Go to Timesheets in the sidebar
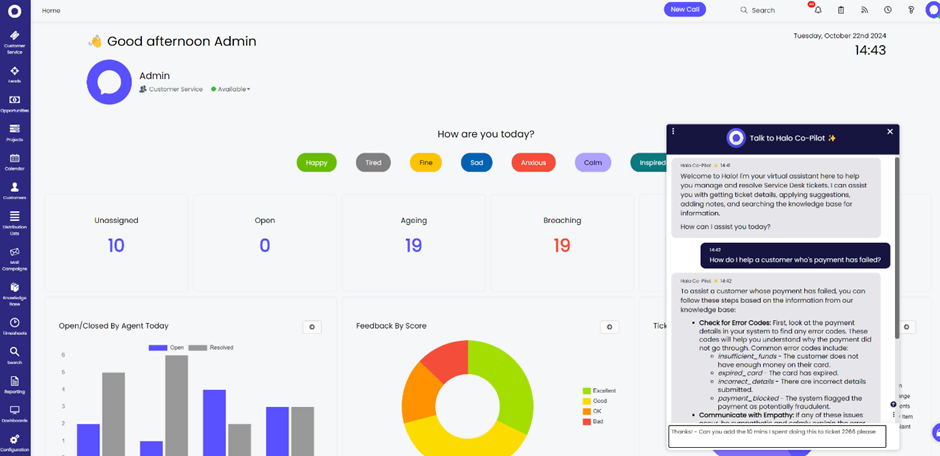Image resolution: width=940 pixels, height=456 pixels. click(x=15, y=325)
